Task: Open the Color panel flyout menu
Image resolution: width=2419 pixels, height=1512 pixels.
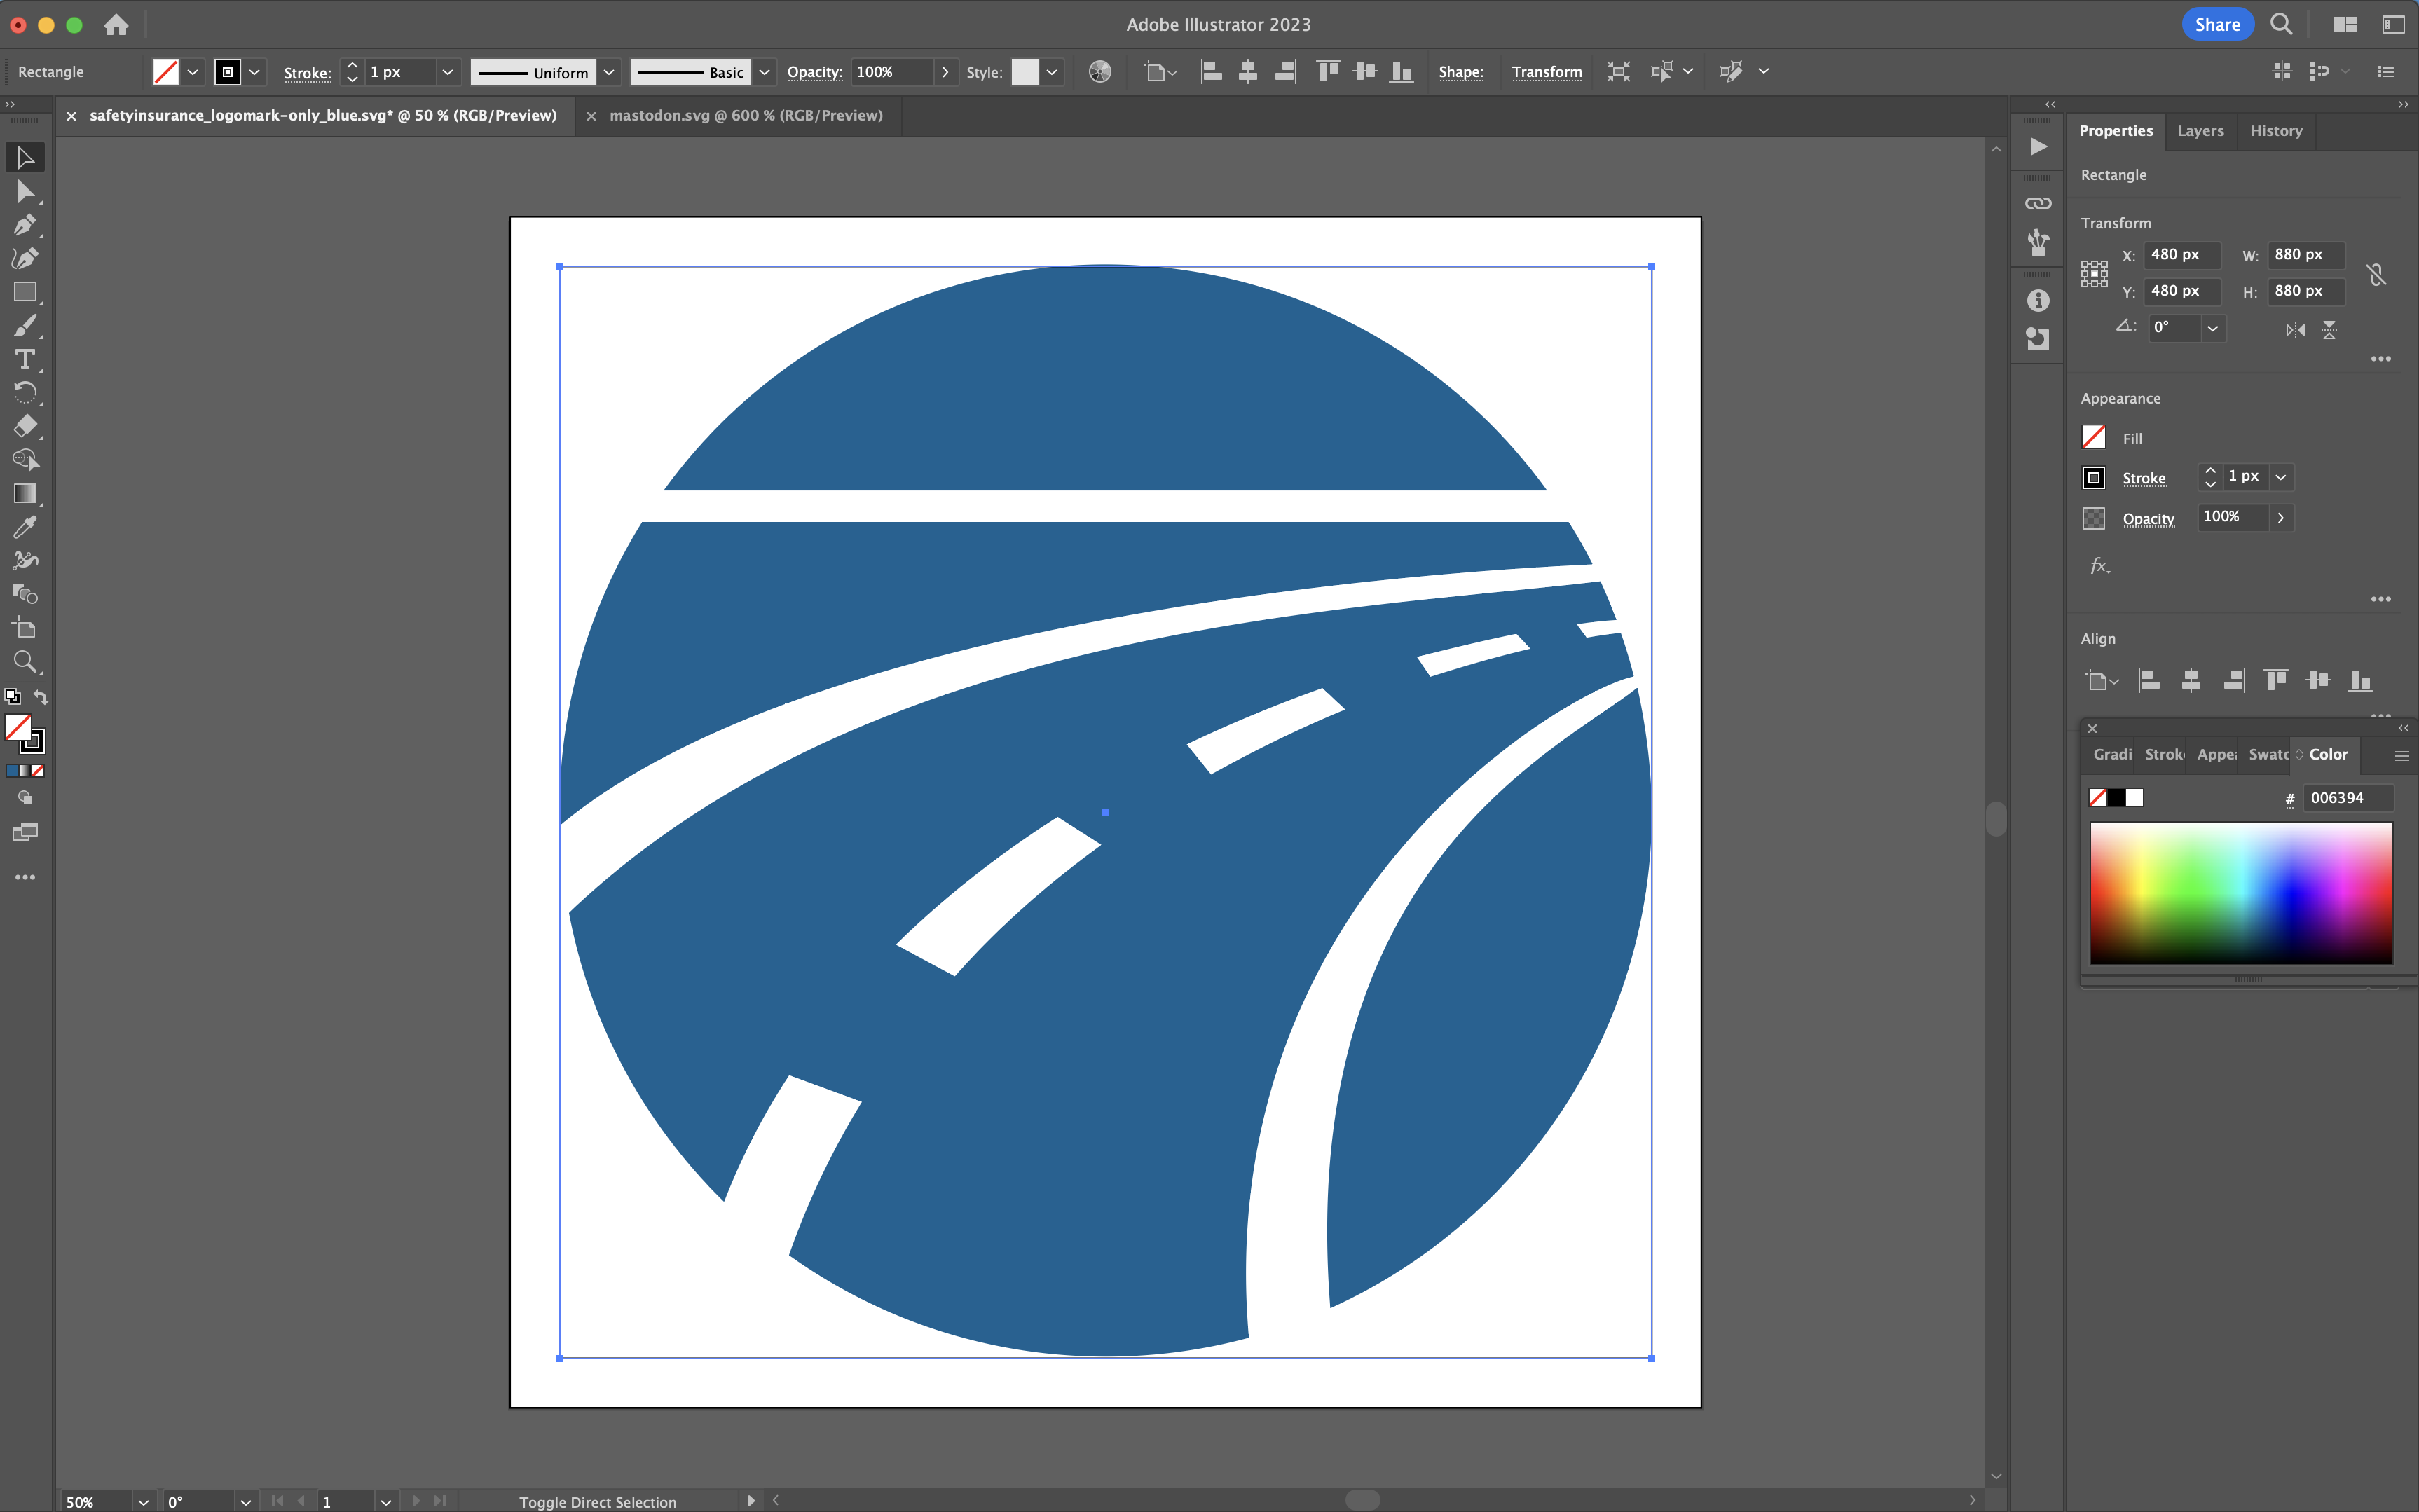Action: pyautogui.click(x=2401, y=756)
